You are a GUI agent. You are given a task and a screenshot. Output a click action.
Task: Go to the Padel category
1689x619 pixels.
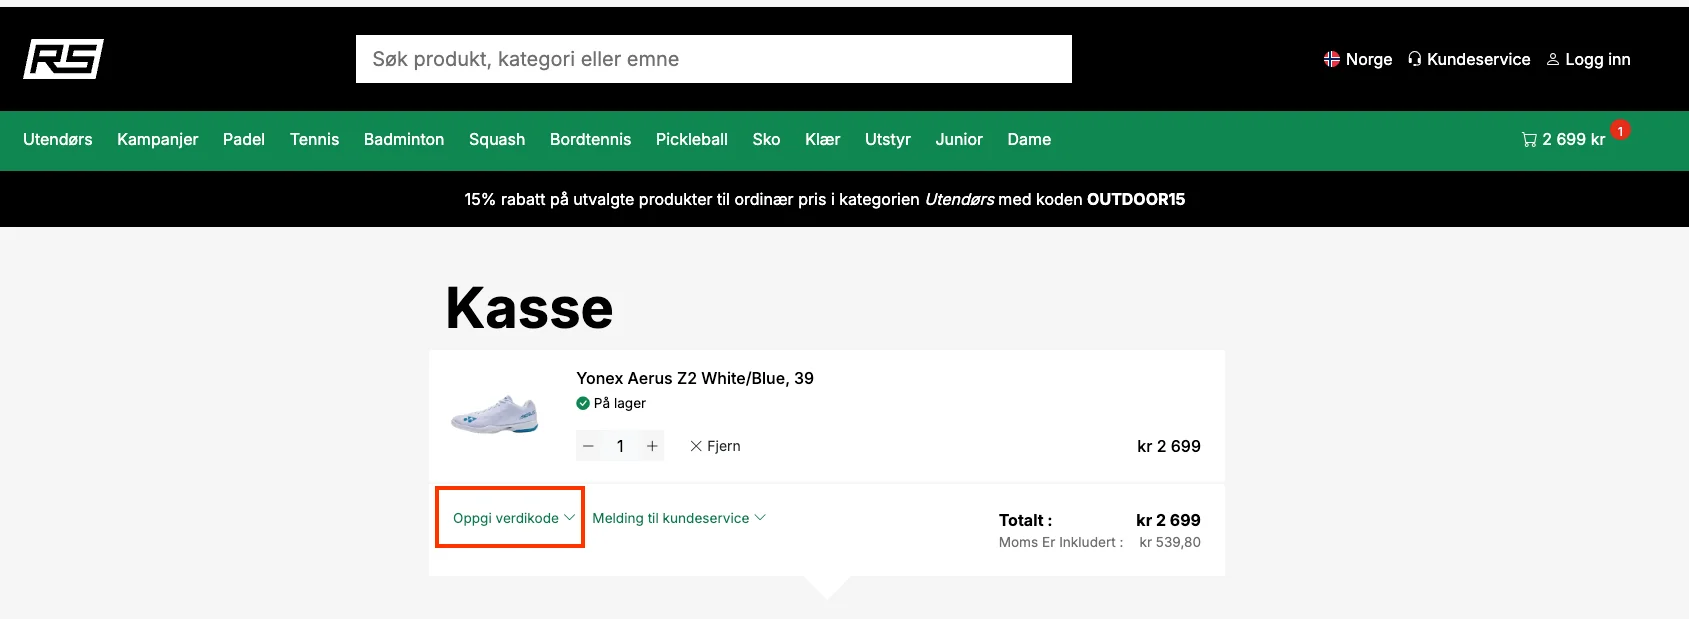pyautogui.click(x=244, y=140)
